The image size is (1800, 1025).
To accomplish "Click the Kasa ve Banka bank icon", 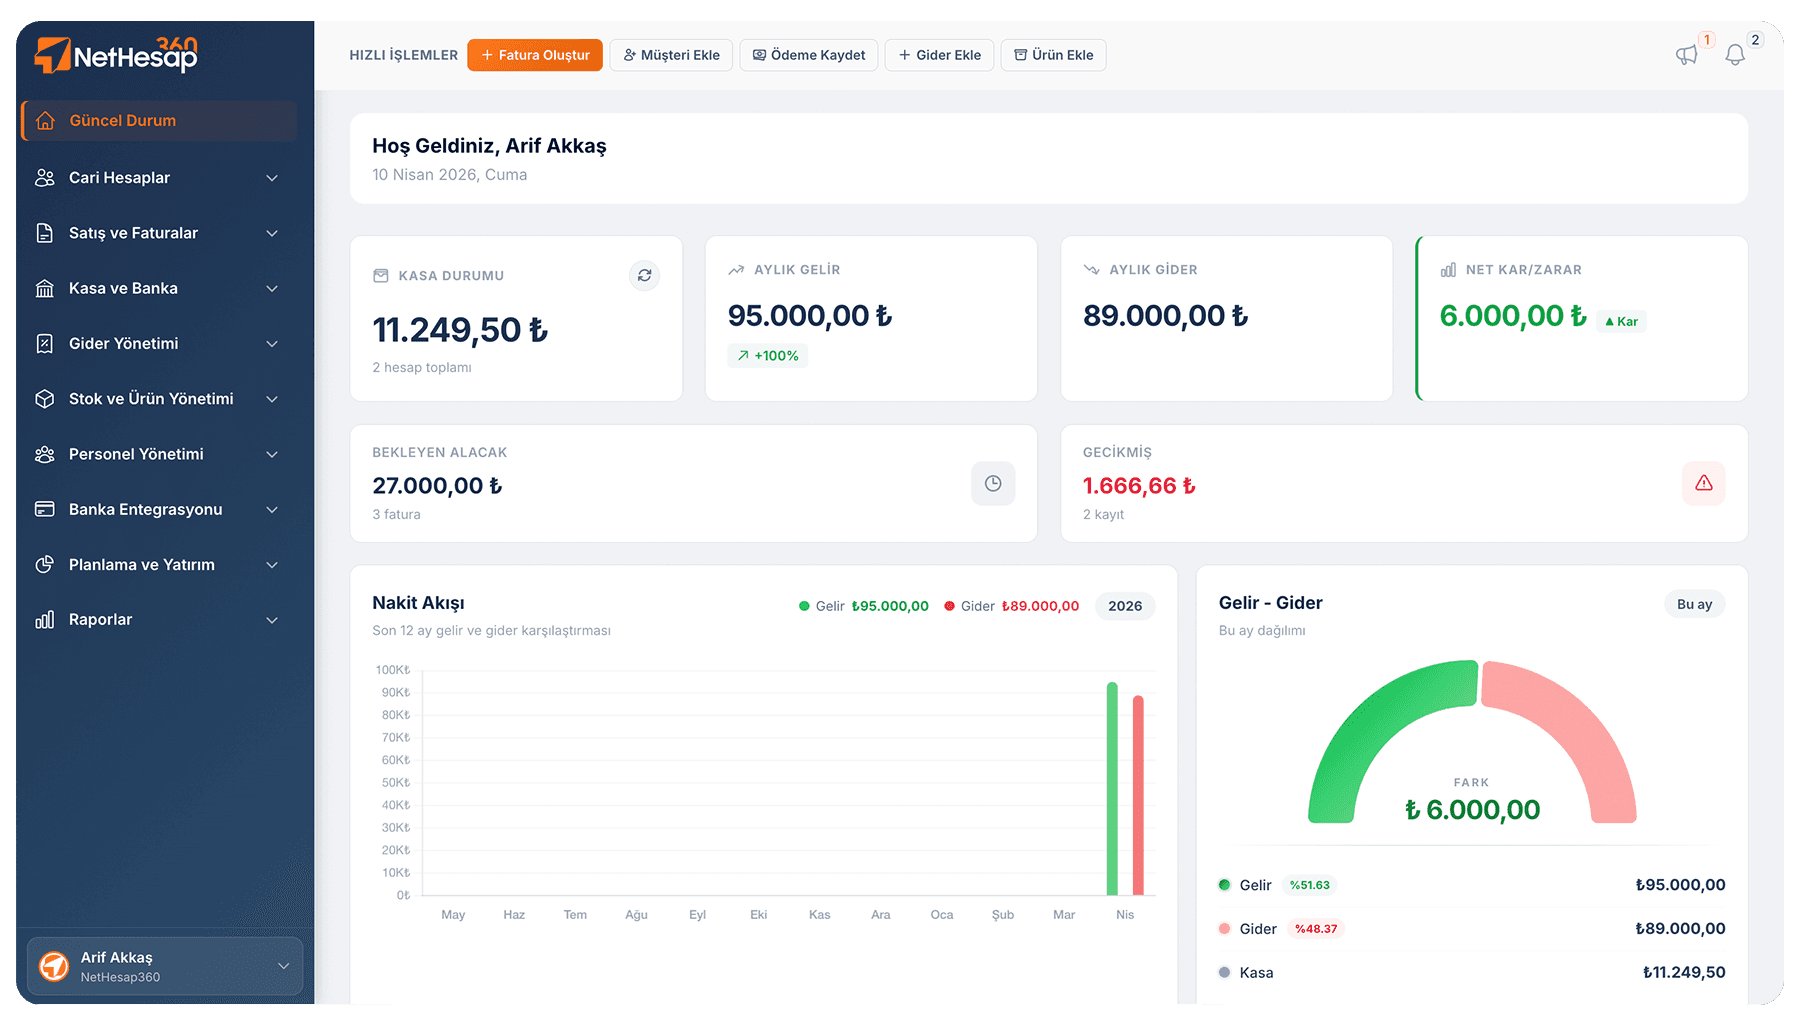I will click(45, 288).
